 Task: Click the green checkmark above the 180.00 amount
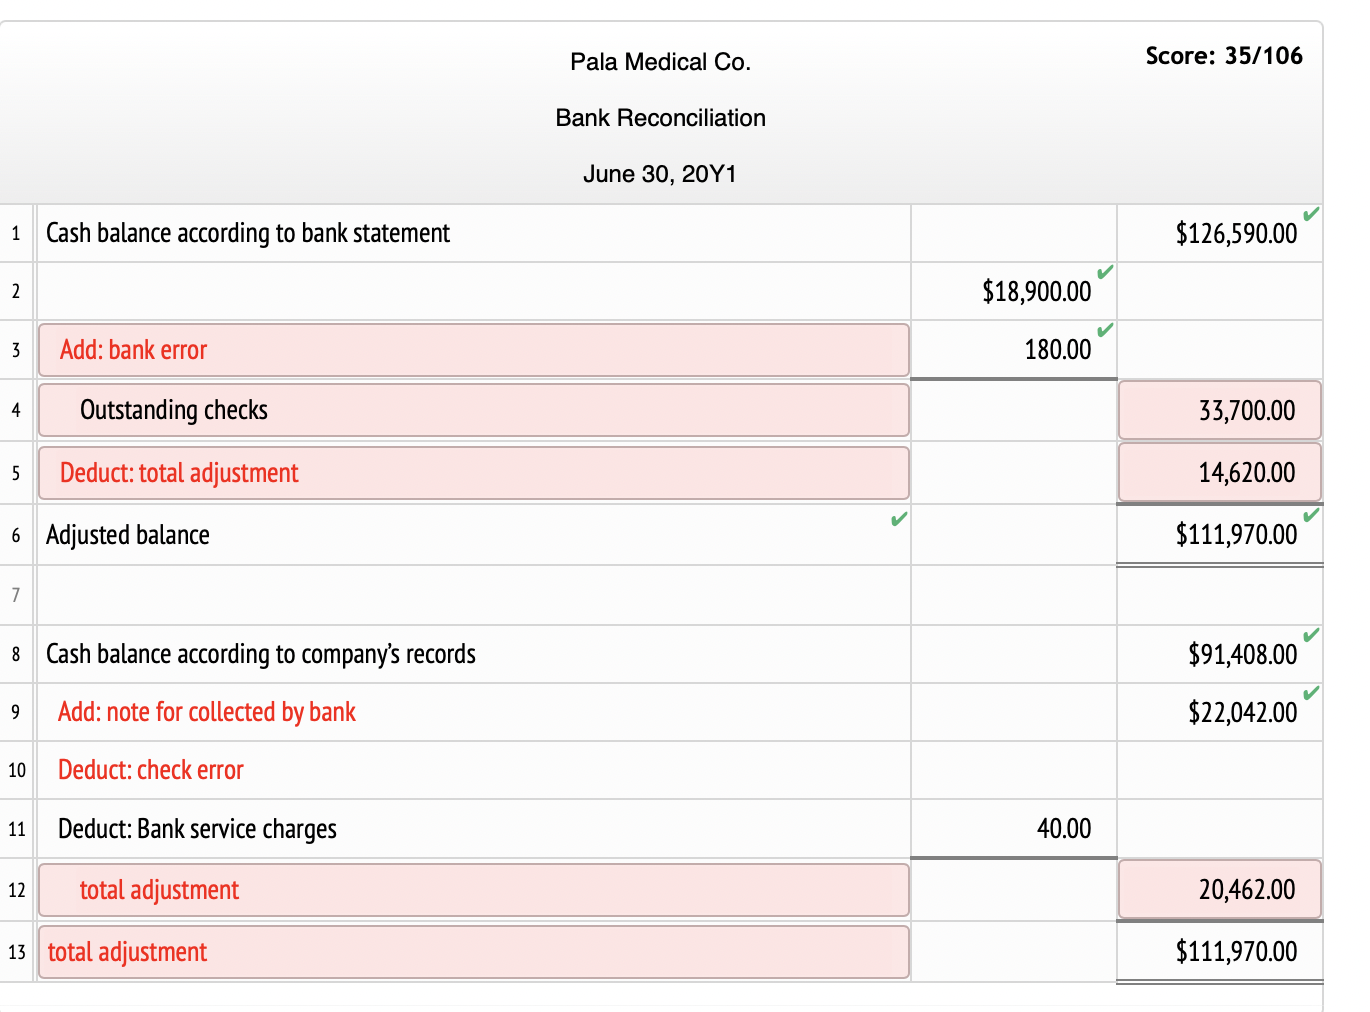click(1104, 328)
